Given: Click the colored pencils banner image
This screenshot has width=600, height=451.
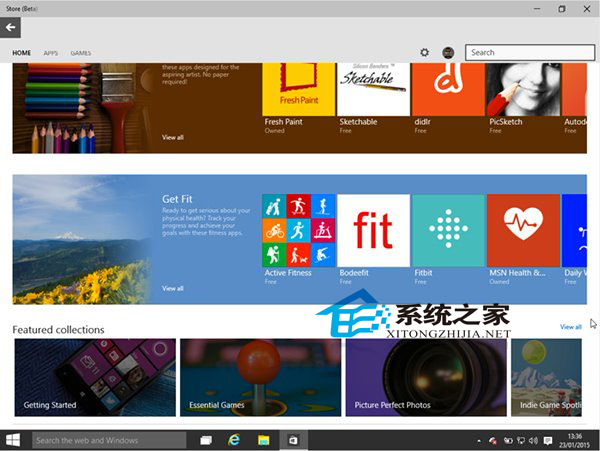Looking at the screenshot, I should click(x=82, y=108).
